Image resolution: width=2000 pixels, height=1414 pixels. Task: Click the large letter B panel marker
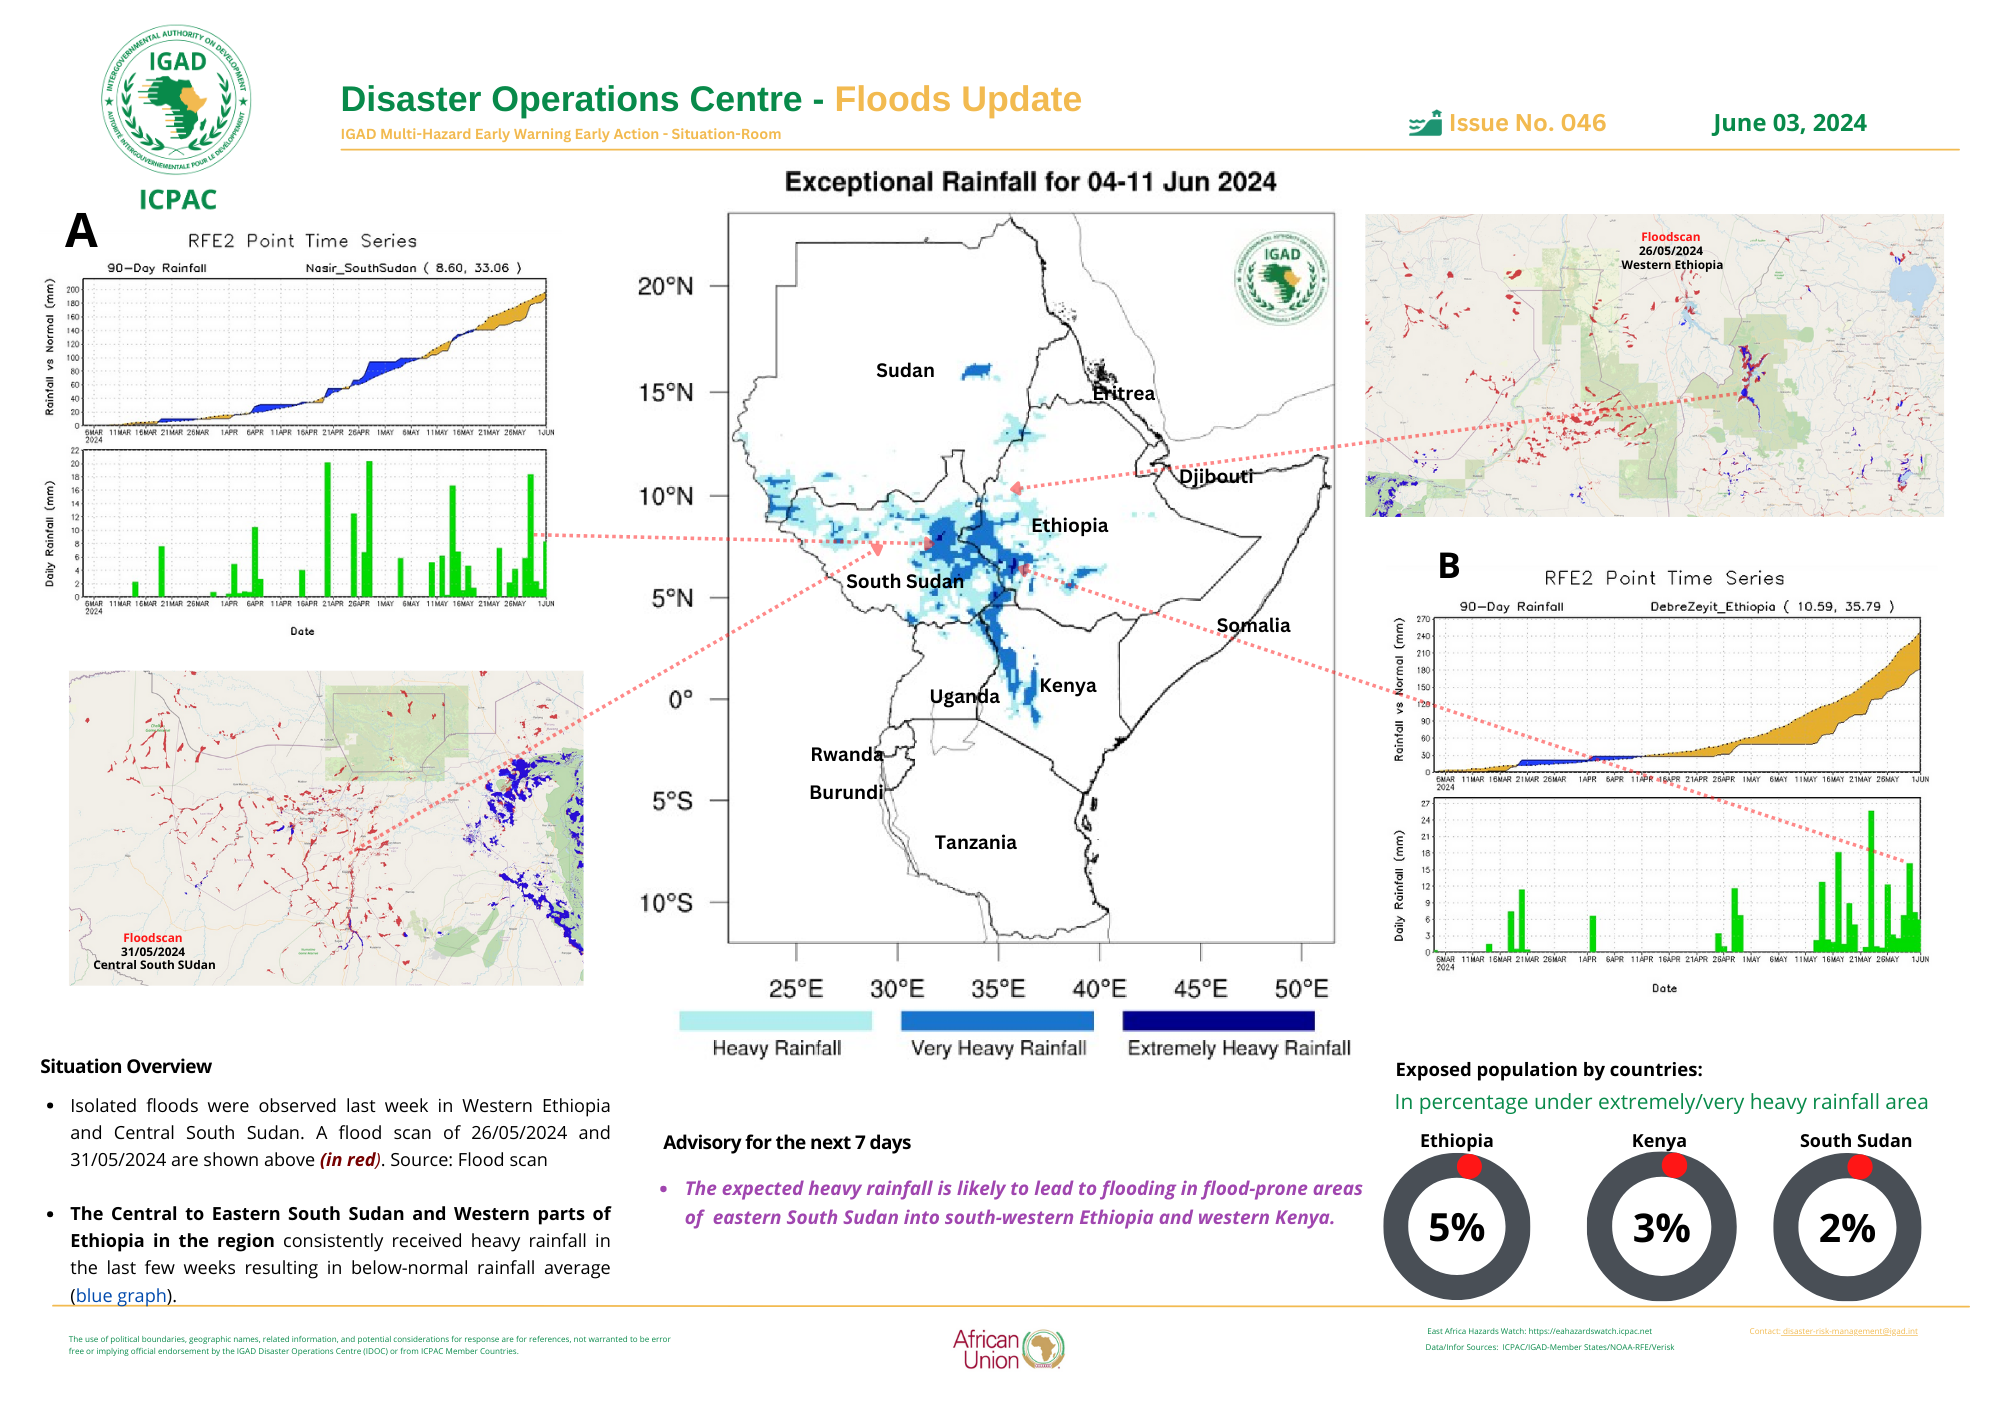tap(1449, 566)
